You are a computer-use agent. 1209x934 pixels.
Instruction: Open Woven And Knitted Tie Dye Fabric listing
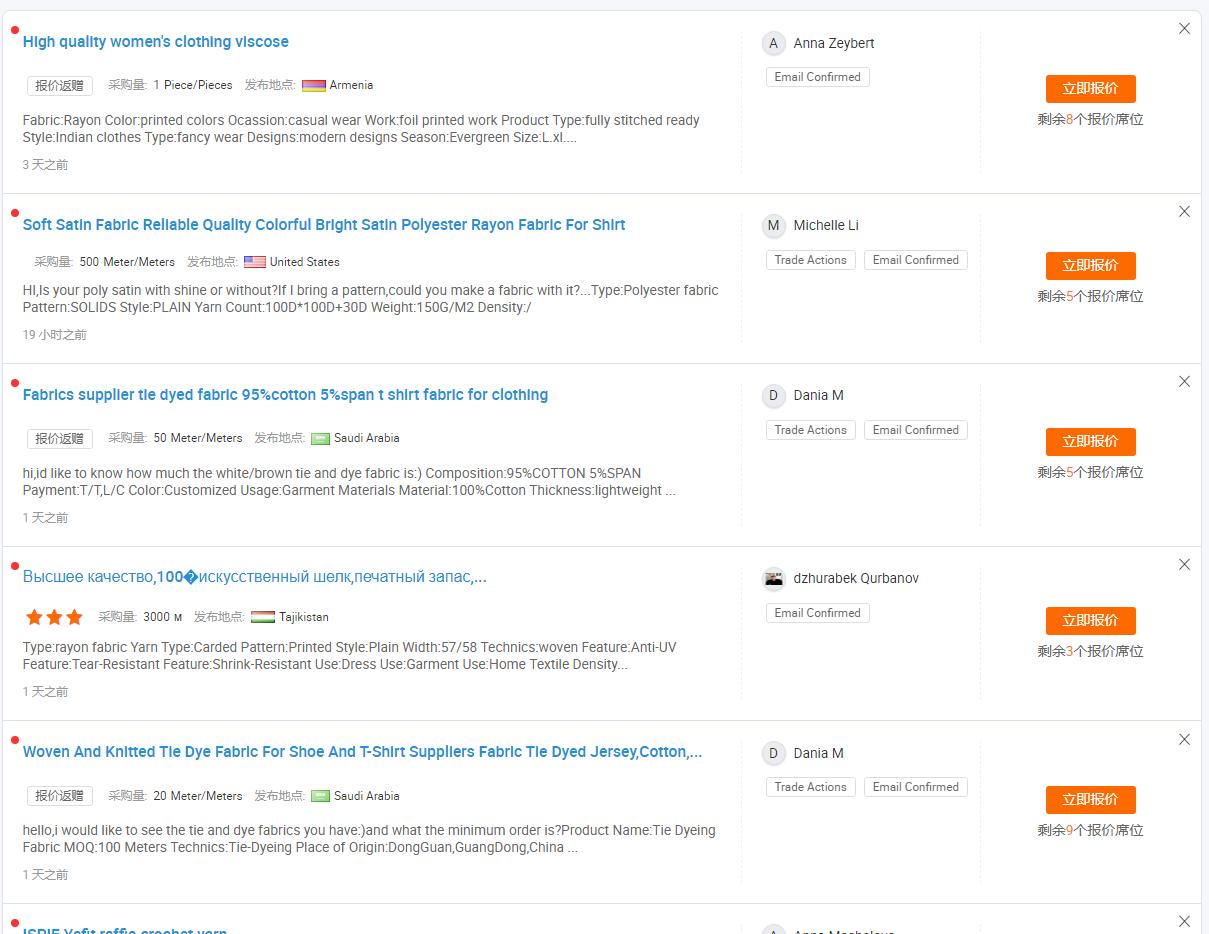coord(362,752)
